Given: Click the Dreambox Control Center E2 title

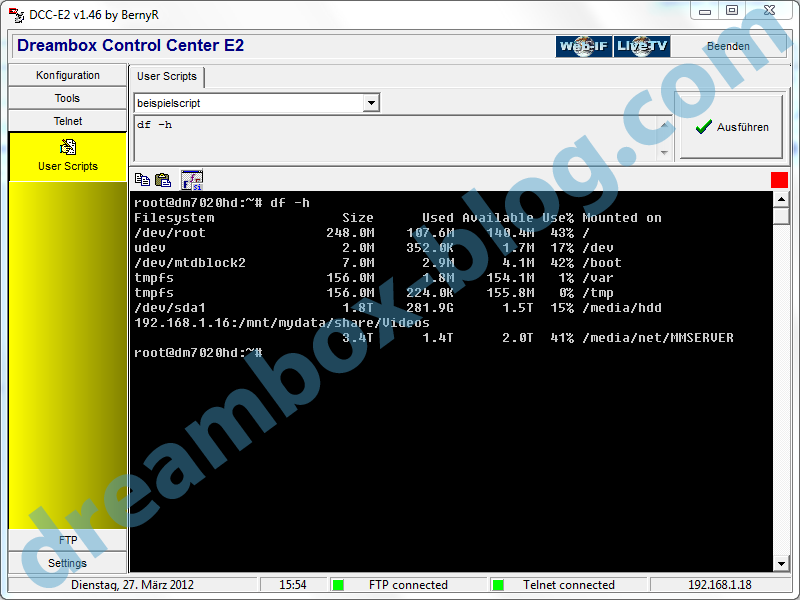Looking at the screenshot, I should [x=131, y=45].
